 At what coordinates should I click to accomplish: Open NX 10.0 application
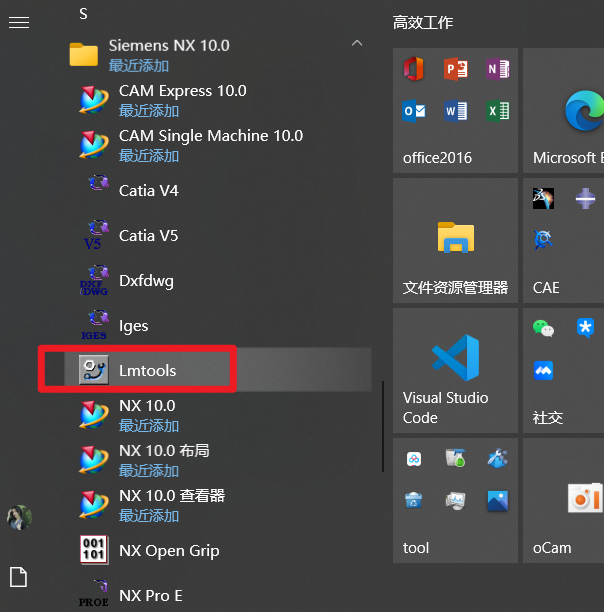[147, 406]
